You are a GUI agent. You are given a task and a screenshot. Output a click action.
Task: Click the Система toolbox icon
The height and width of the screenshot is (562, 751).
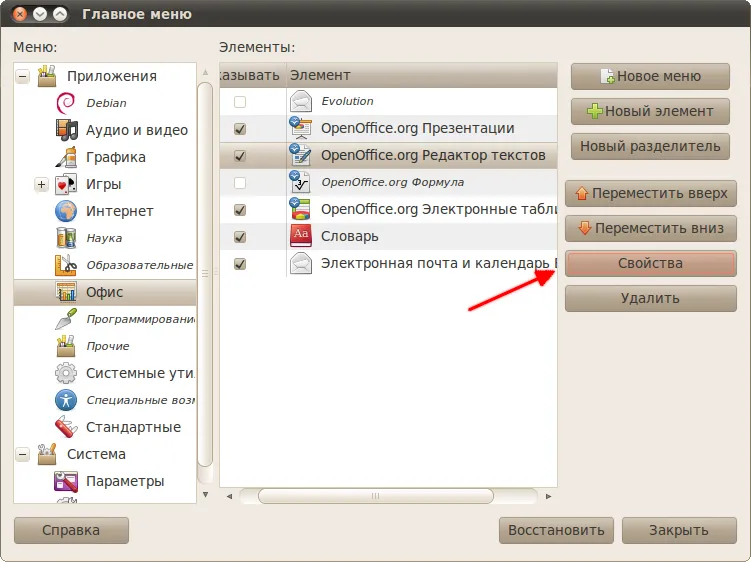(x=47, y=454)
